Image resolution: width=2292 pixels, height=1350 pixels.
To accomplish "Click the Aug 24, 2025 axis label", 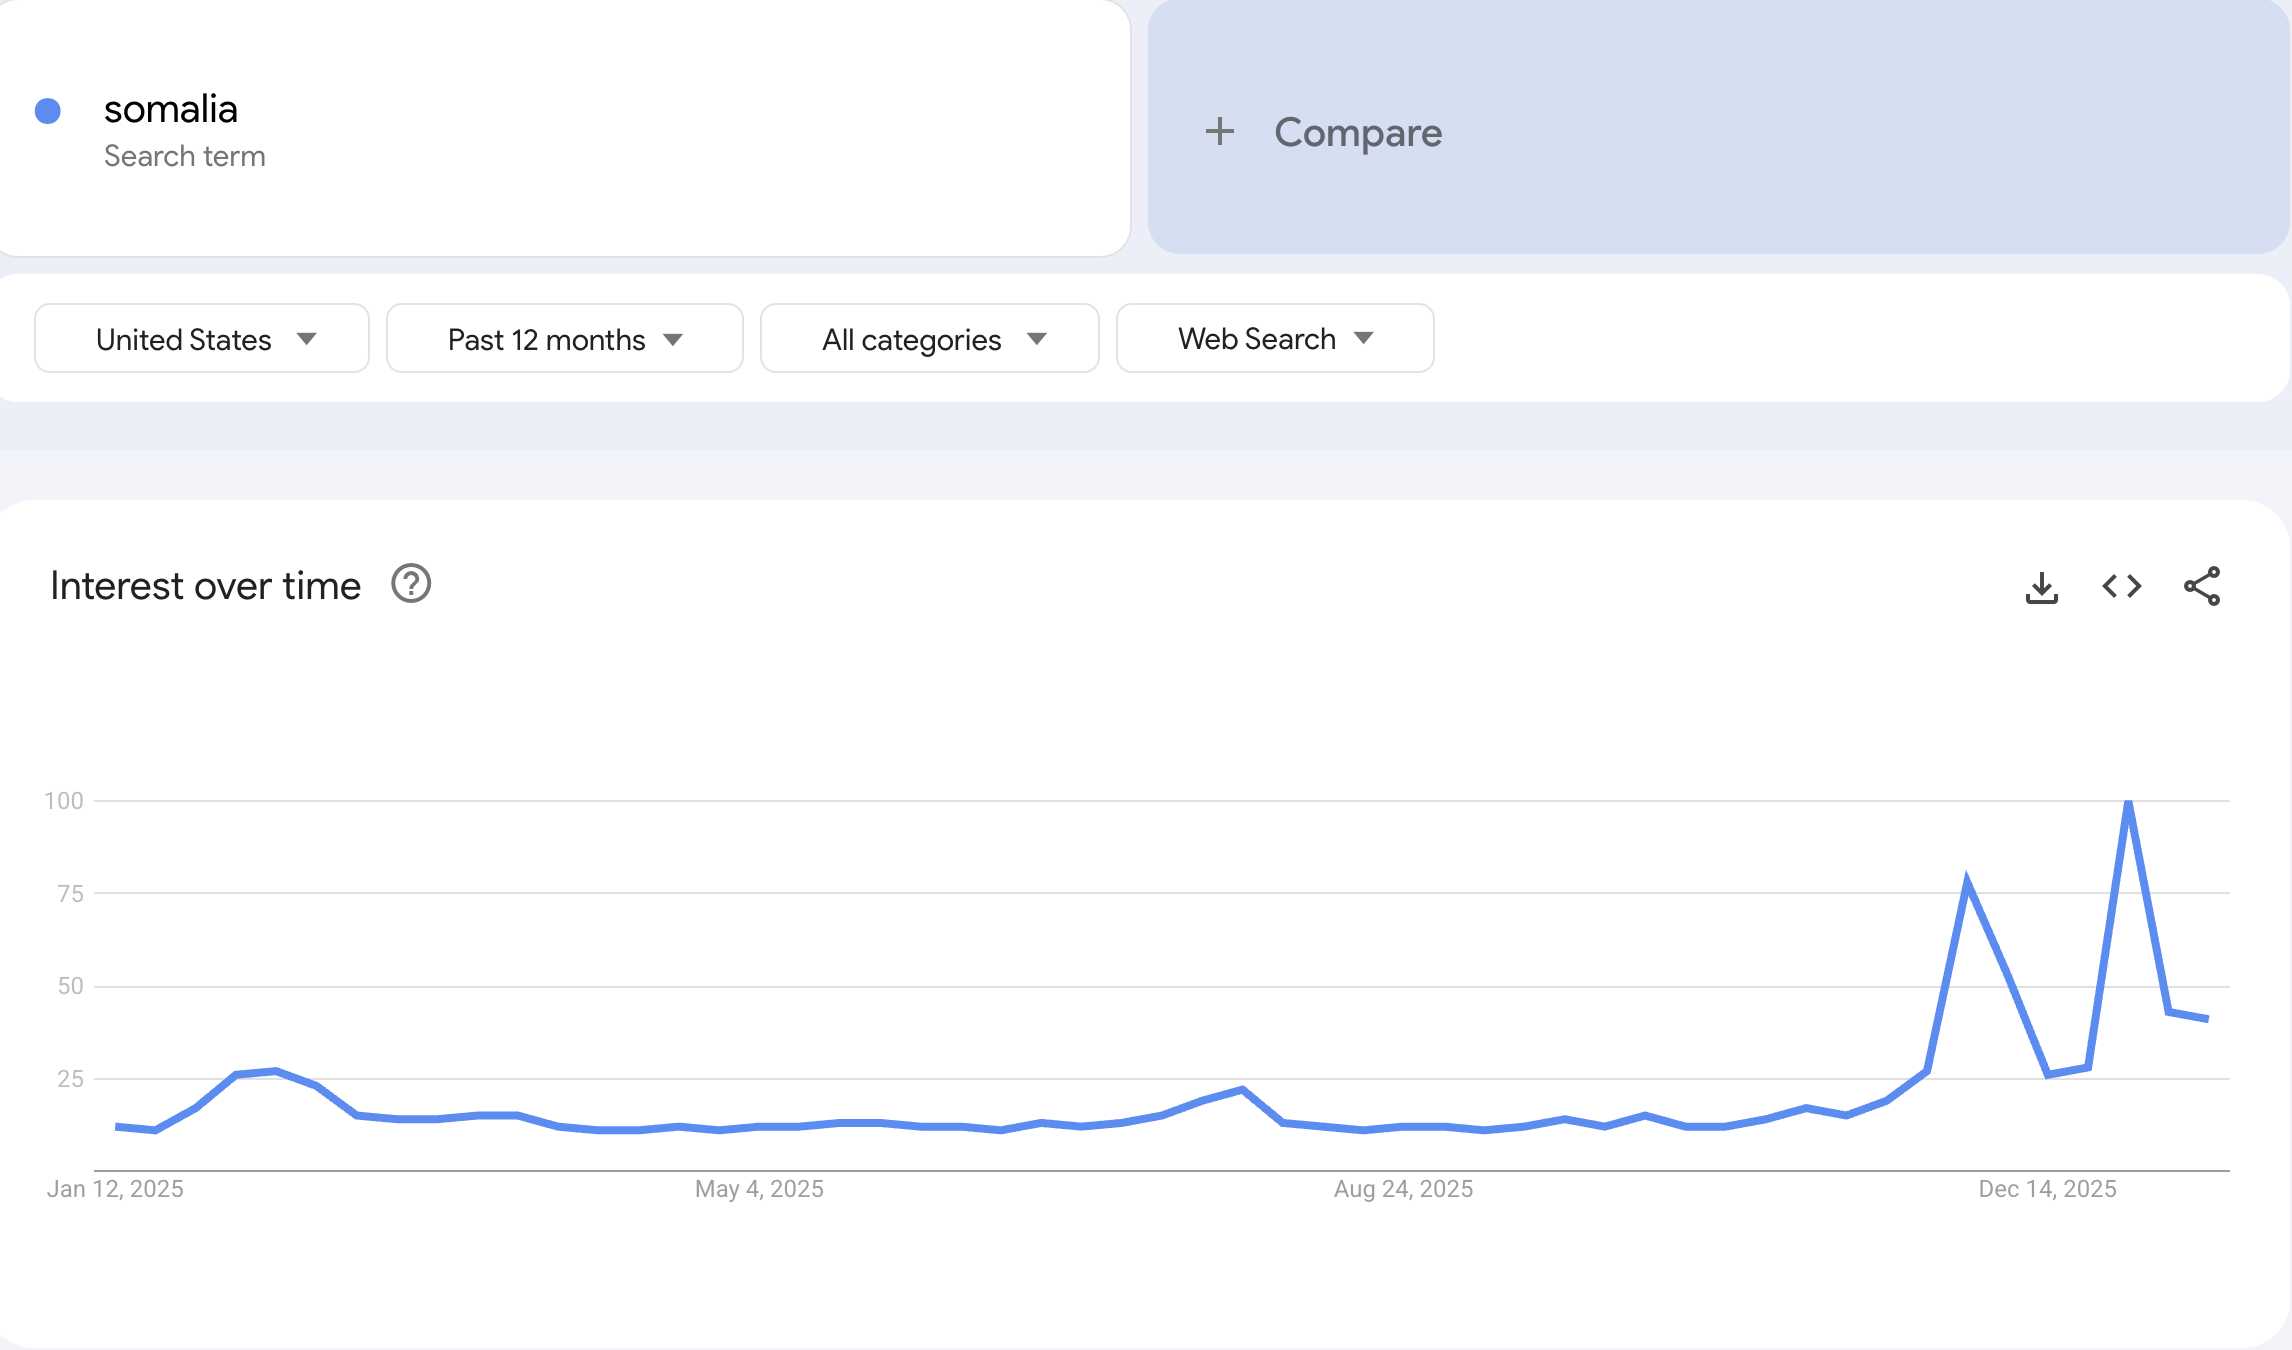I will (x=1403, y=1189).
